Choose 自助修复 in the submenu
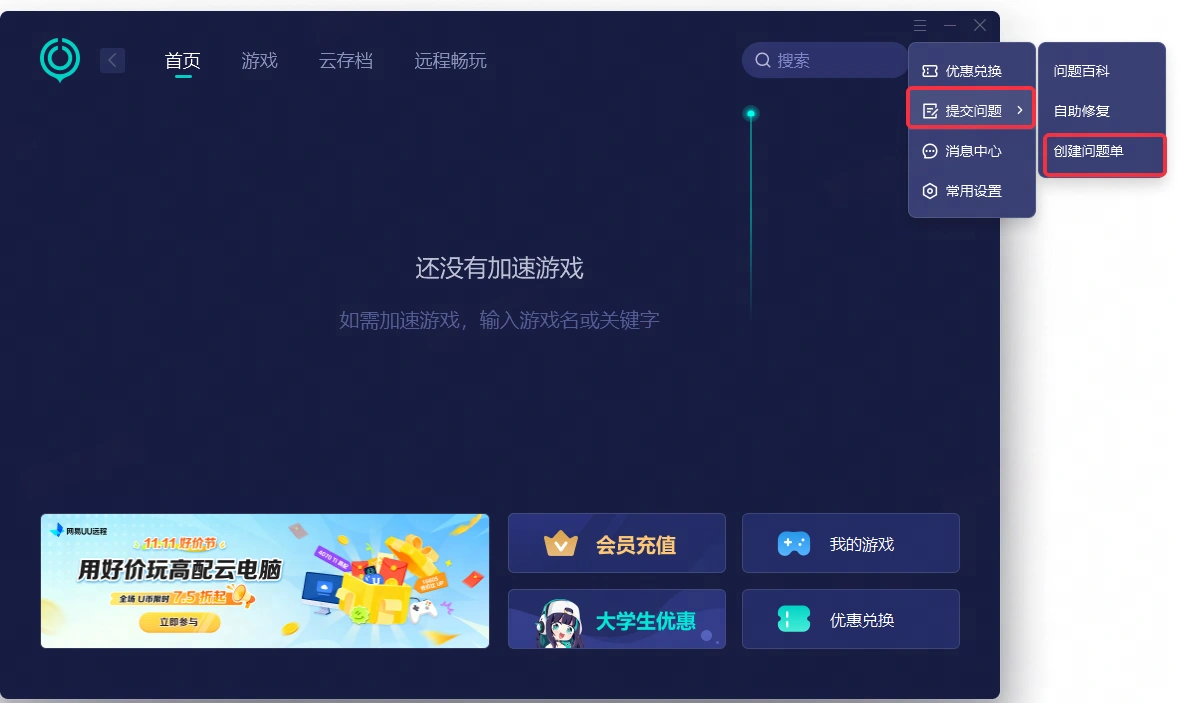Viewport: 1182px width, 703px height. point(1082,111)
